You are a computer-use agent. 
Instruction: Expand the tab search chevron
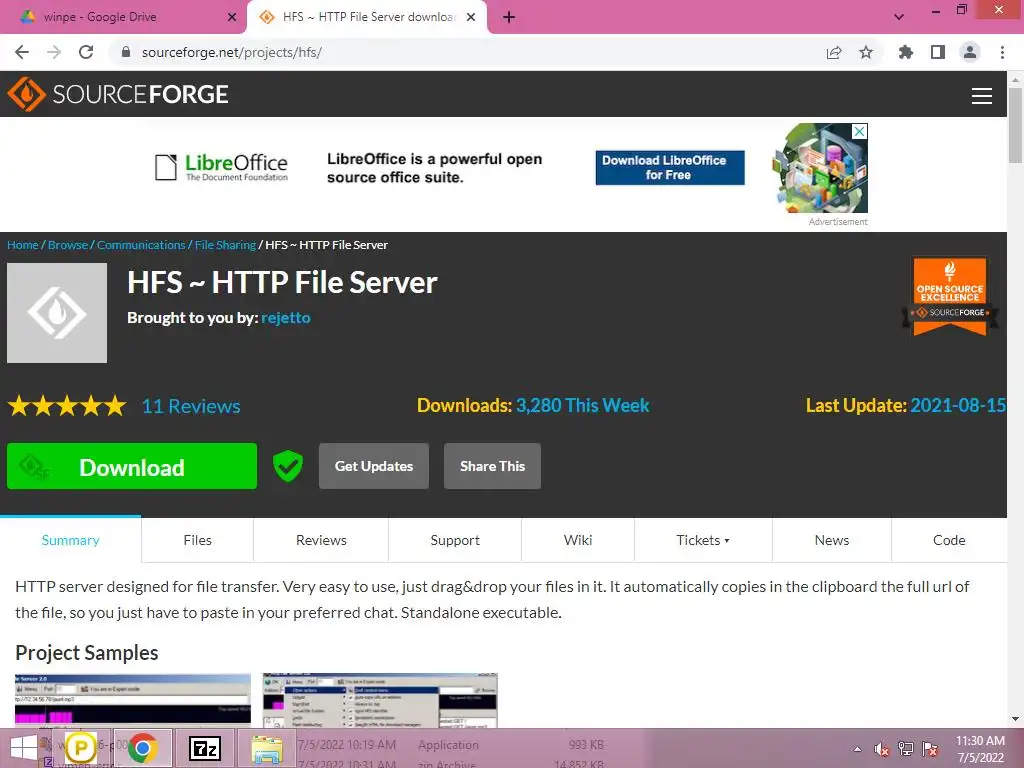(899, 17)
